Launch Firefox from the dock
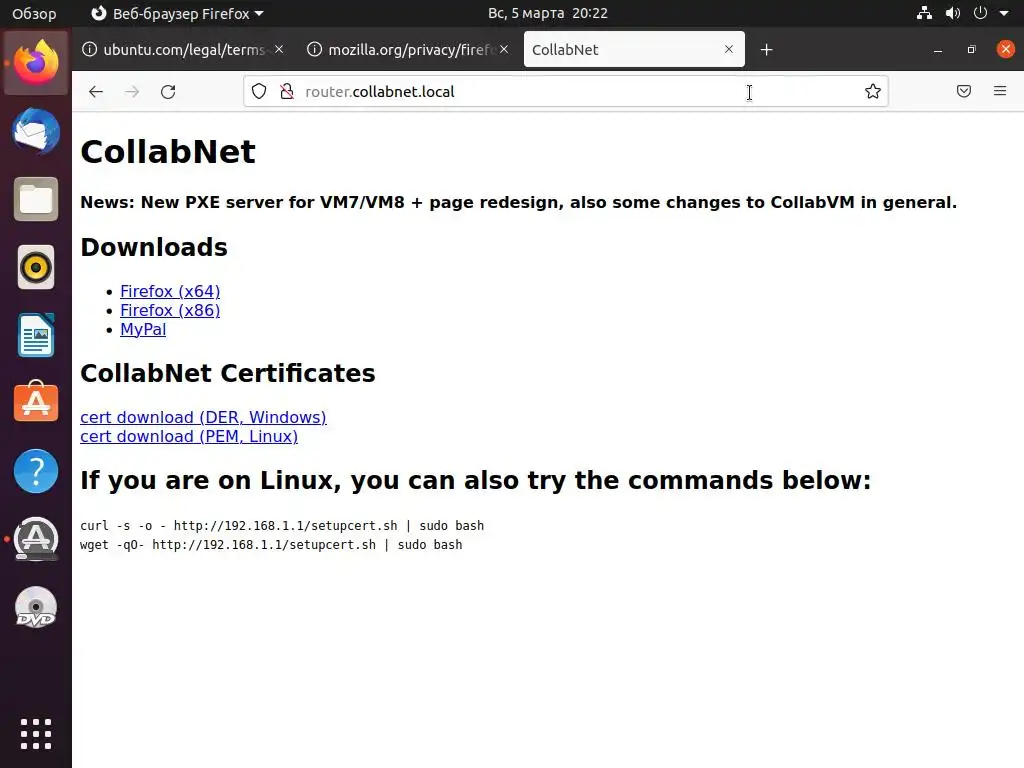This screenshot has height=768, width=1024. (x=36, y=63)
